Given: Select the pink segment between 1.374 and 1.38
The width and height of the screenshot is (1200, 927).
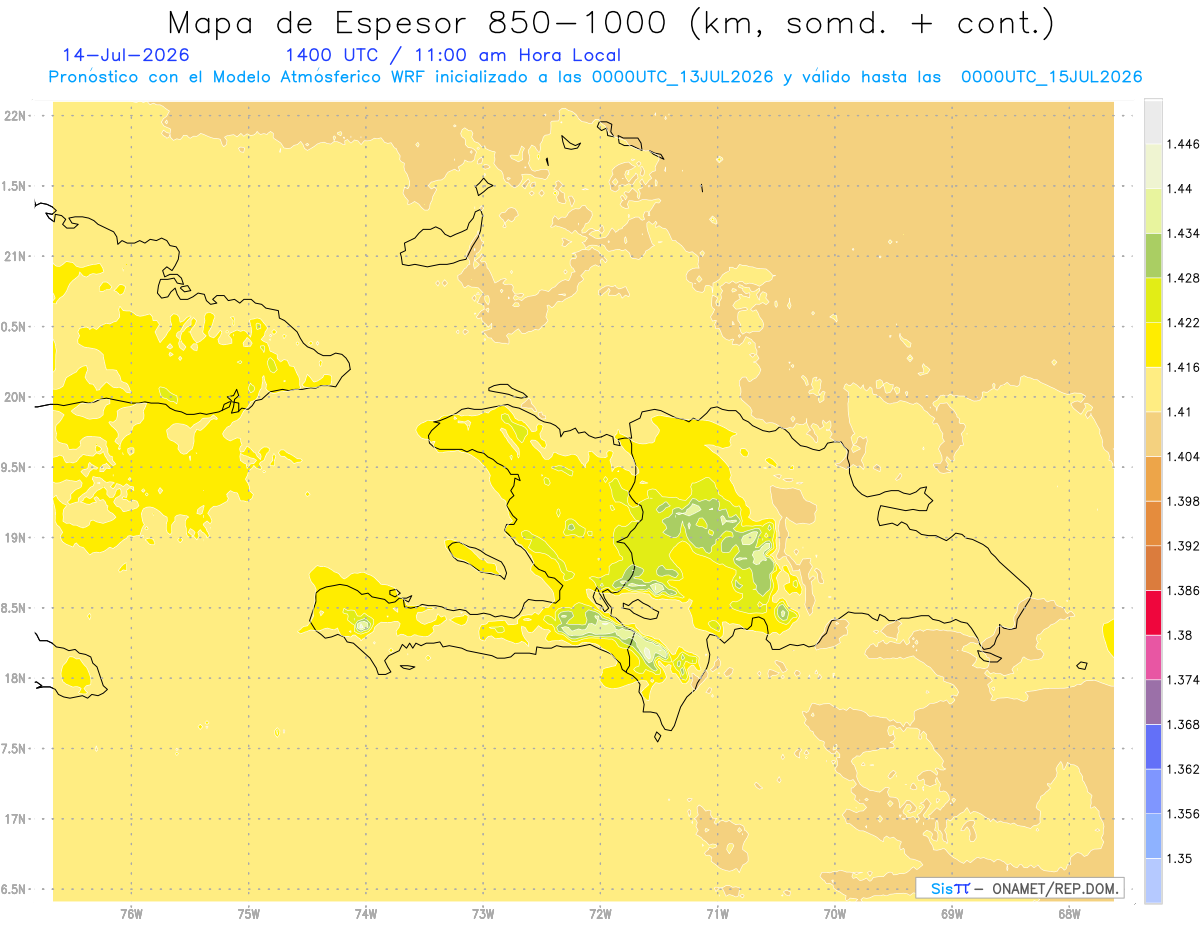Looking at the screenshot, I should [x=1153, y=657].
